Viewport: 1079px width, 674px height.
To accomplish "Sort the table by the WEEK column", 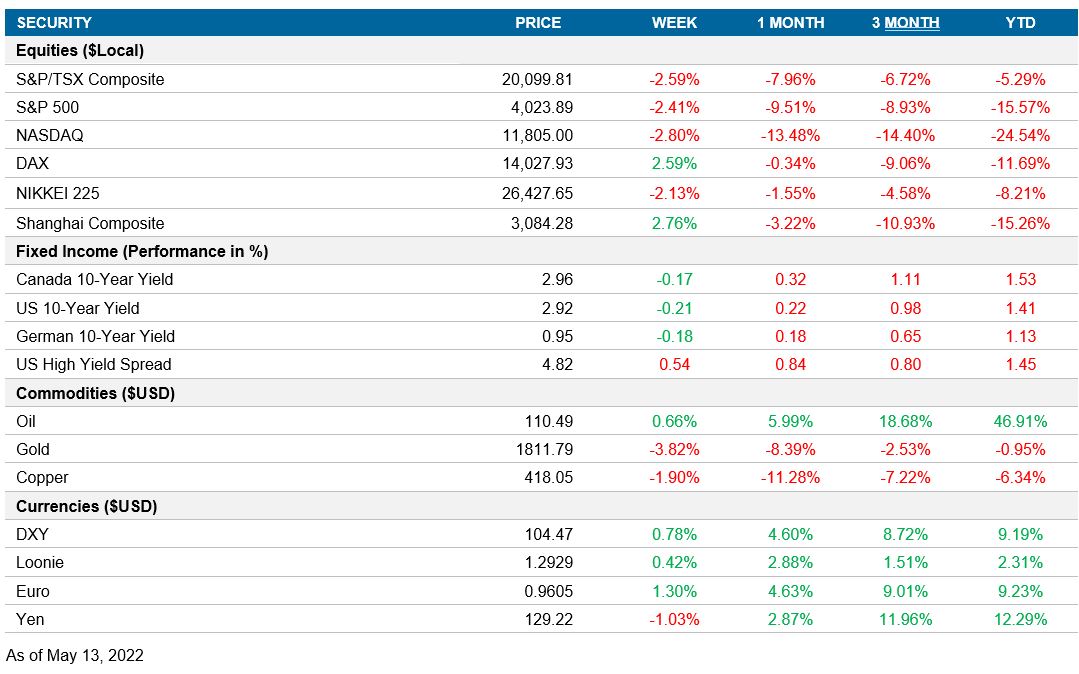I will click(x=675, y=22).
